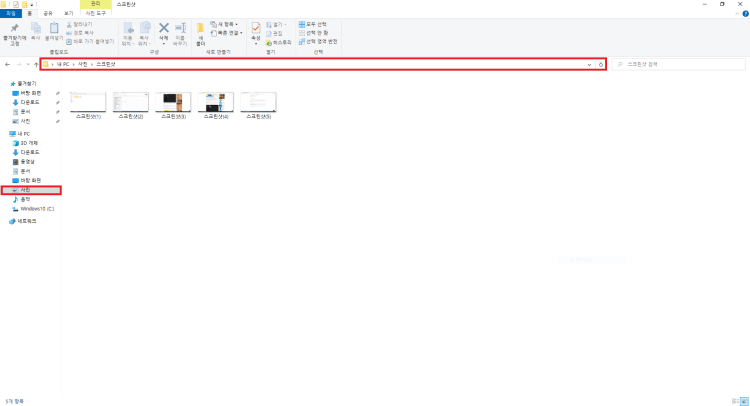
Task: Choose 바로 가기 붙여넣기 (Paste shortcut)
Action: 90,42
